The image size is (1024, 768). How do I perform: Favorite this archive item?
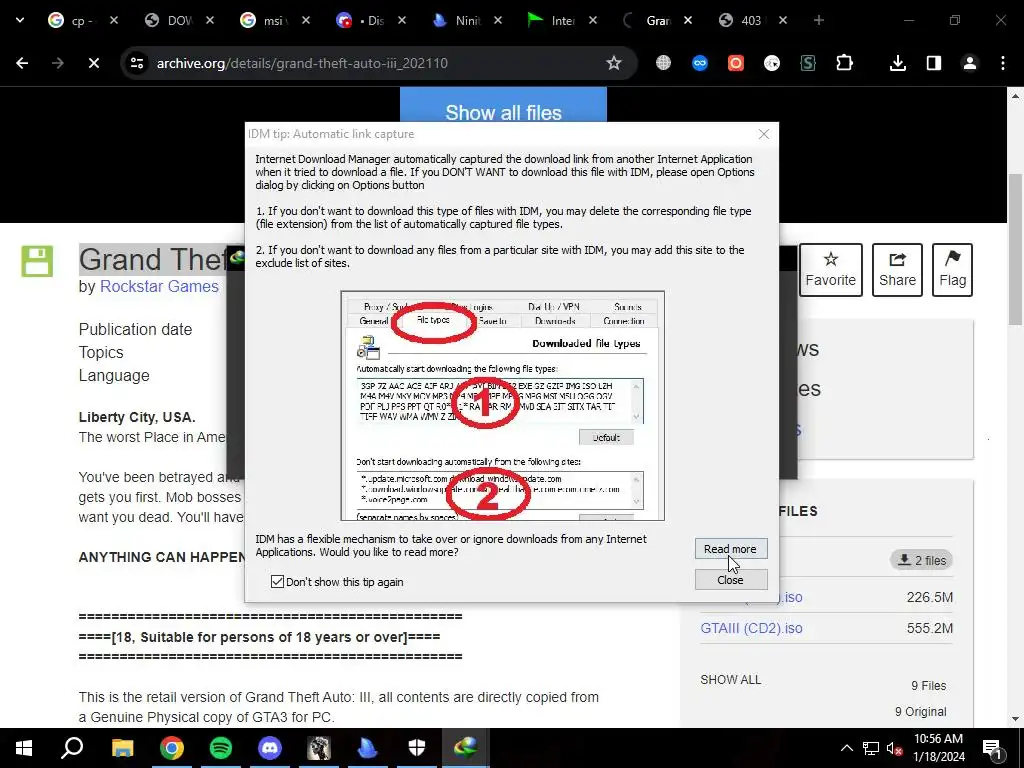pyautogui.click(x=831, y=270)
